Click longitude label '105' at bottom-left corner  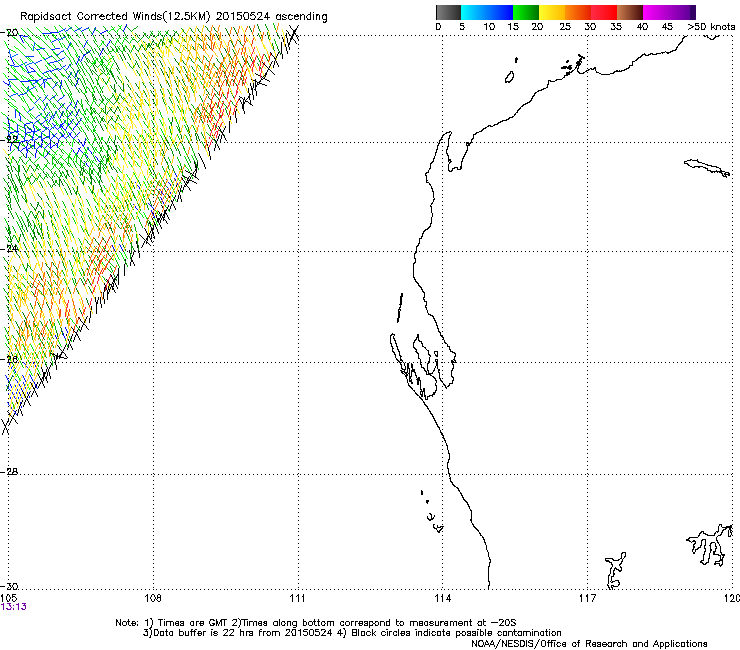(9, 598)
